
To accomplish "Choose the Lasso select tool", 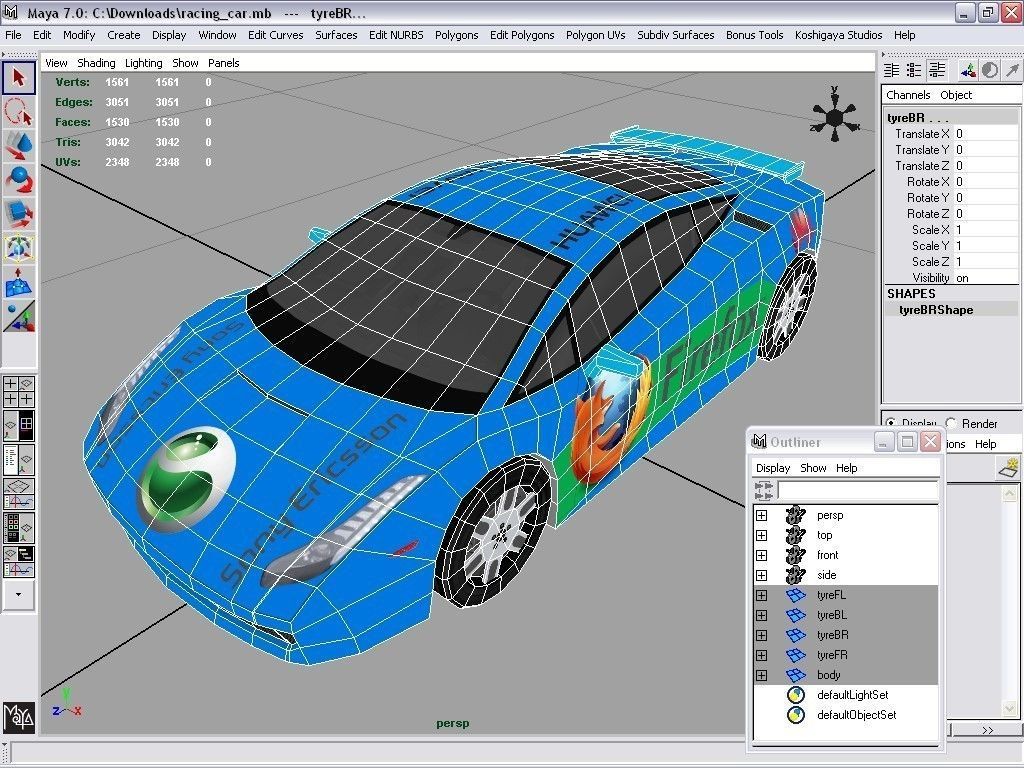I will click(x=19, y=112).
